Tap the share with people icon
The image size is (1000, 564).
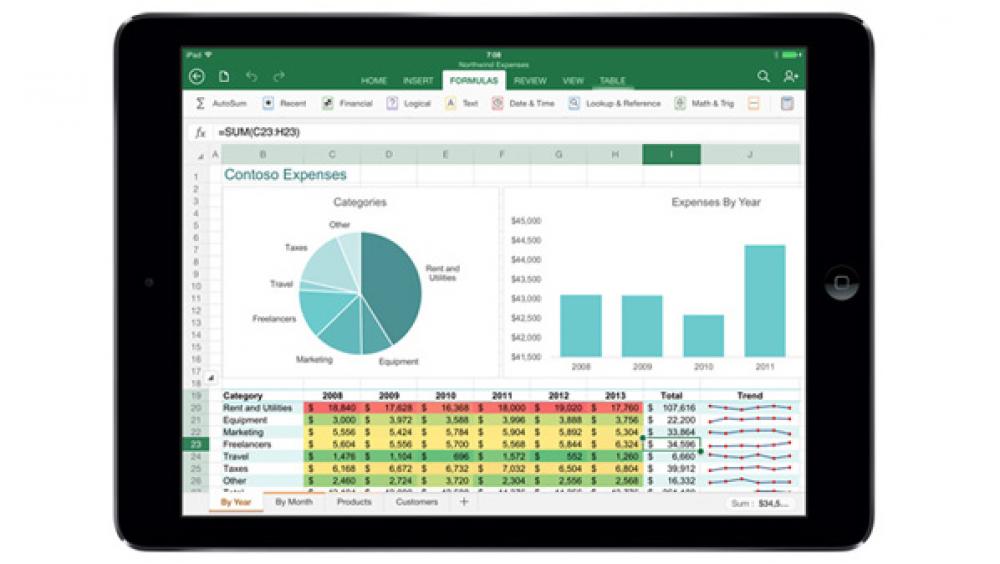[791, 77]
